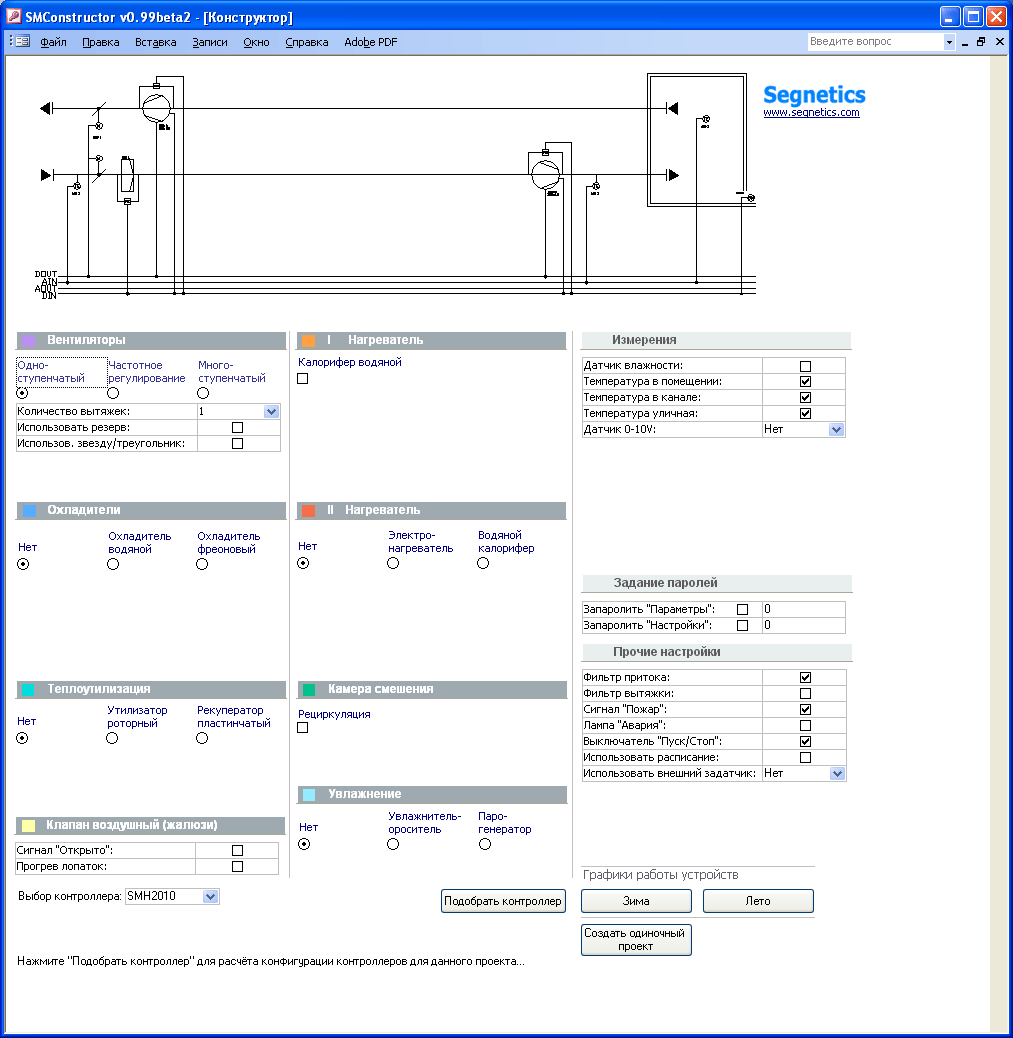
Task: Click the form icon left of Файл
Action: [22, 41]
